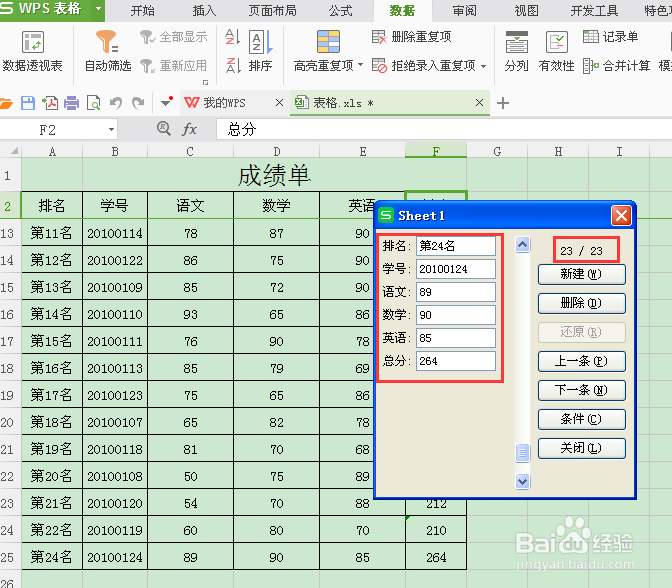Sort ascending A to Z icon
Viewport: 672px width, 588px height.
232,37
